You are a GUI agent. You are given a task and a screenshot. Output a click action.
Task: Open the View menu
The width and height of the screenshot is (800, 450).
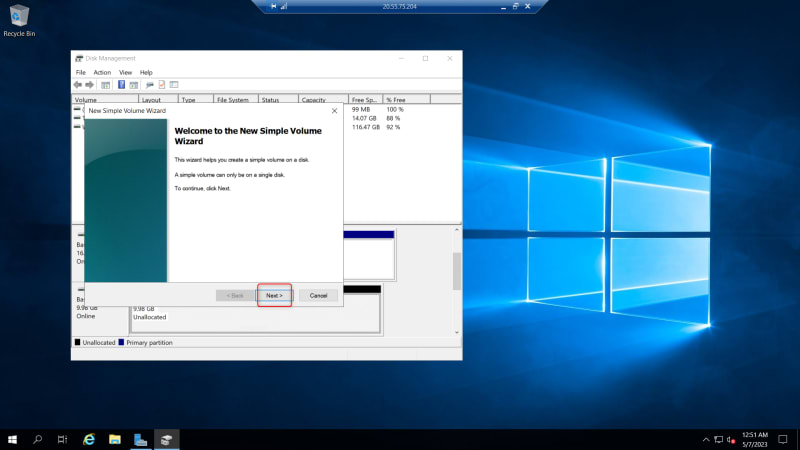point(126,72)
